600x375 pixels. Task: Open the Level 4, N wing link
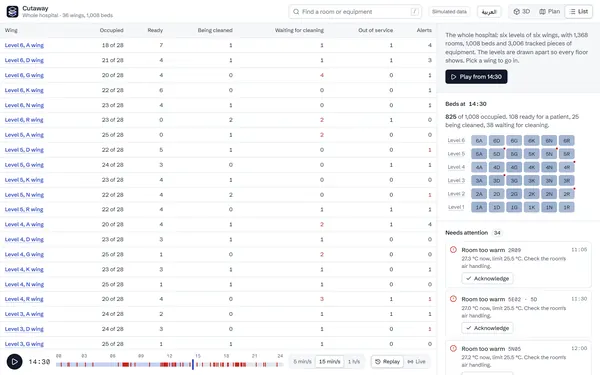(24, 284)
